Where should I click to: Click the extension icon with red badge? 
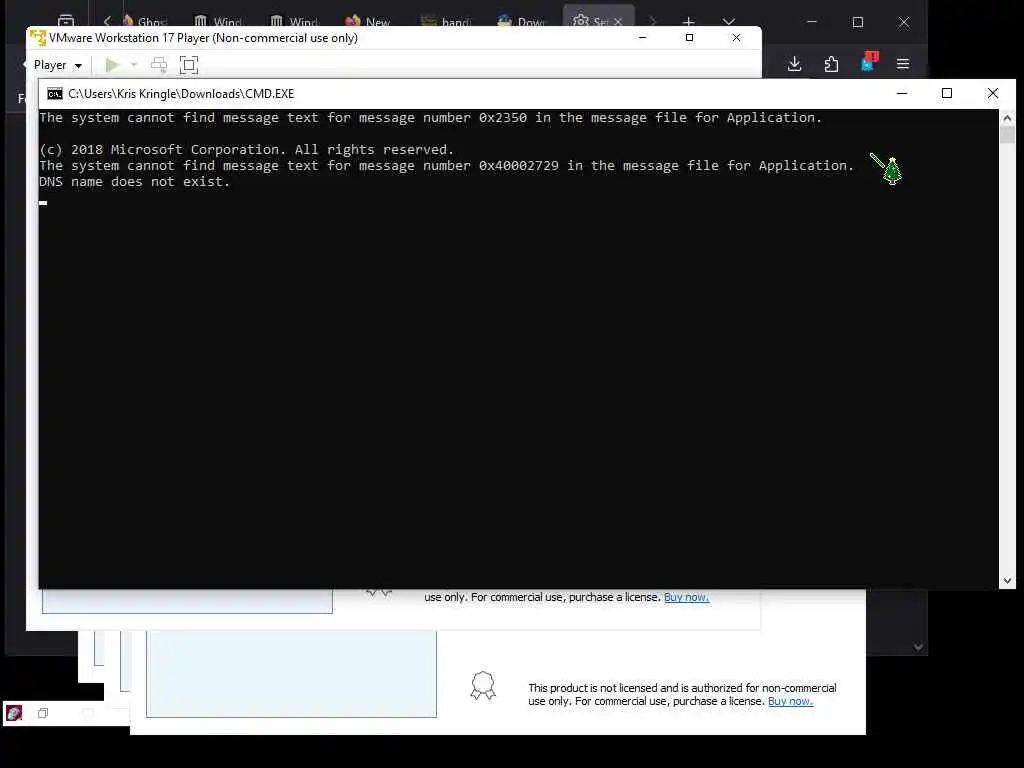pyautogui.click(x=869, y=63)
